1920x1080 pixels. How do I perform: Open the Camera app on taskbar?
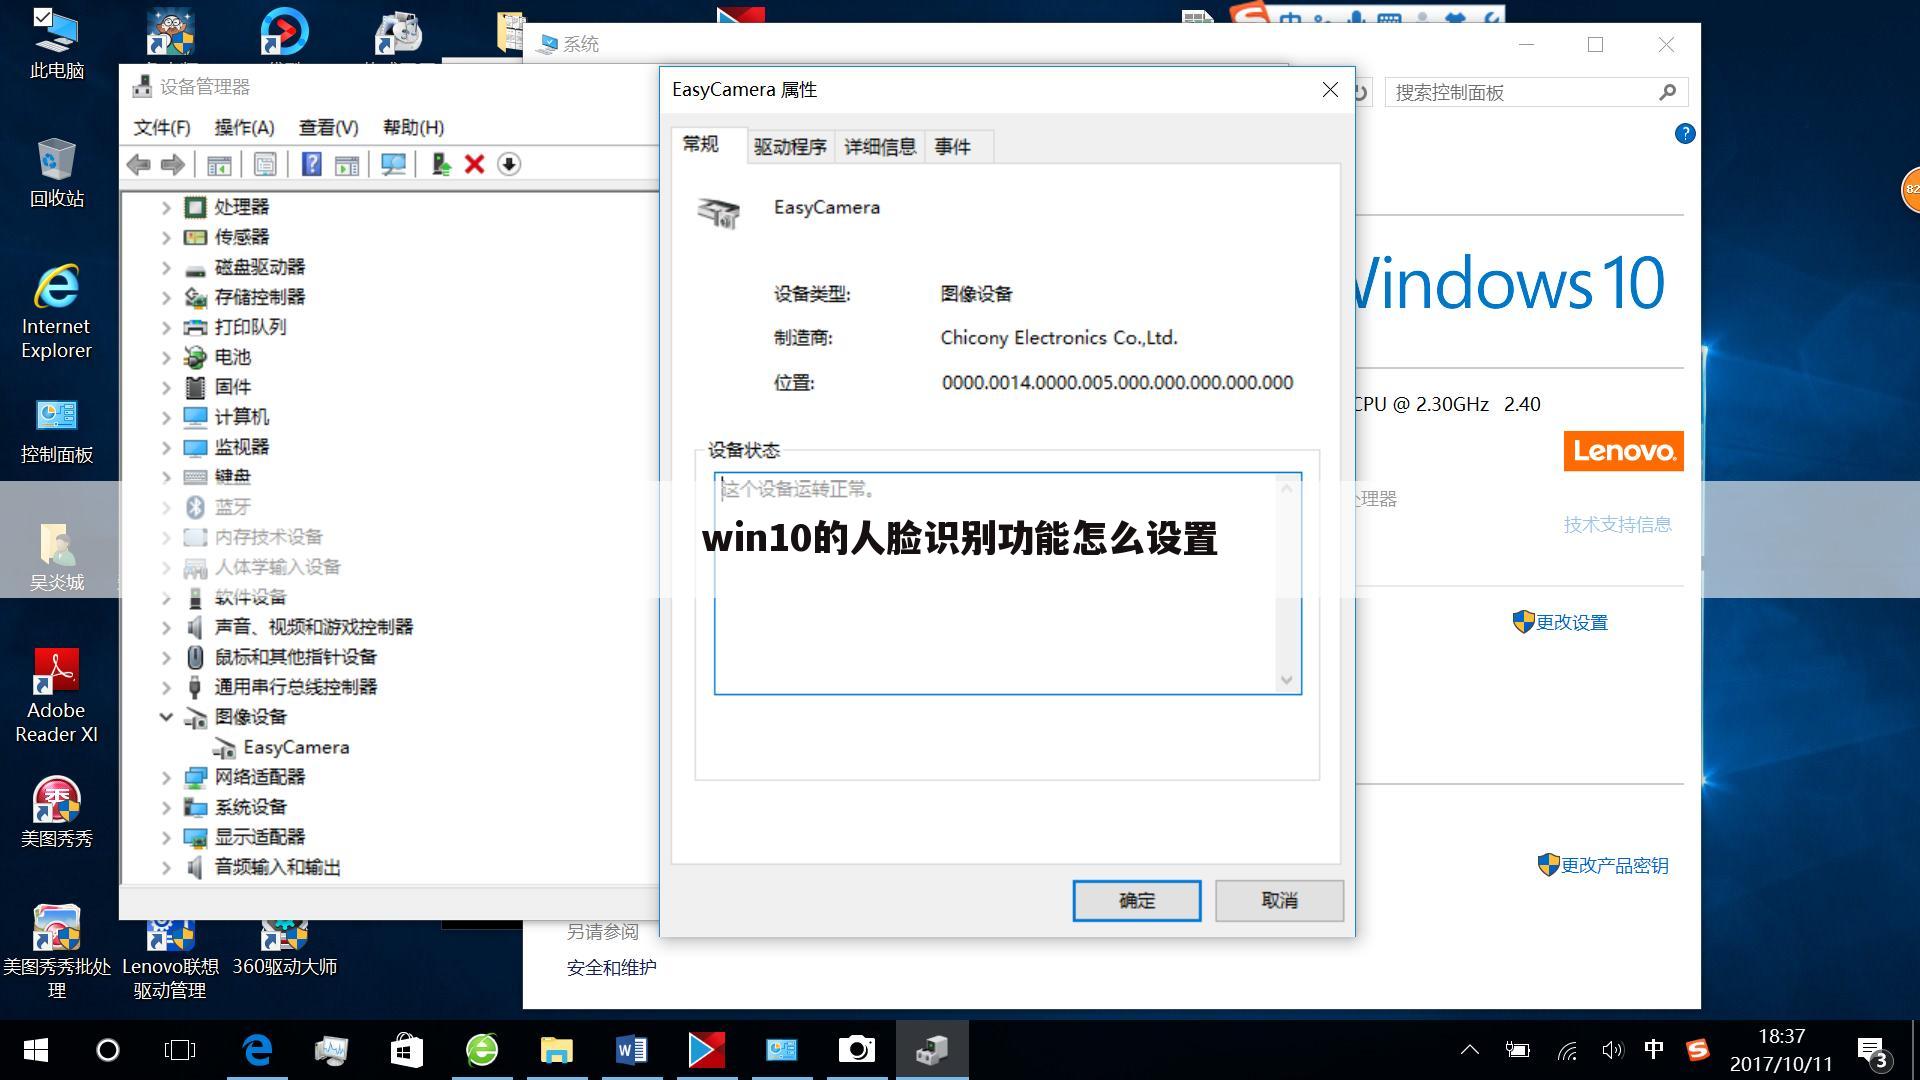click(856, 1050)
